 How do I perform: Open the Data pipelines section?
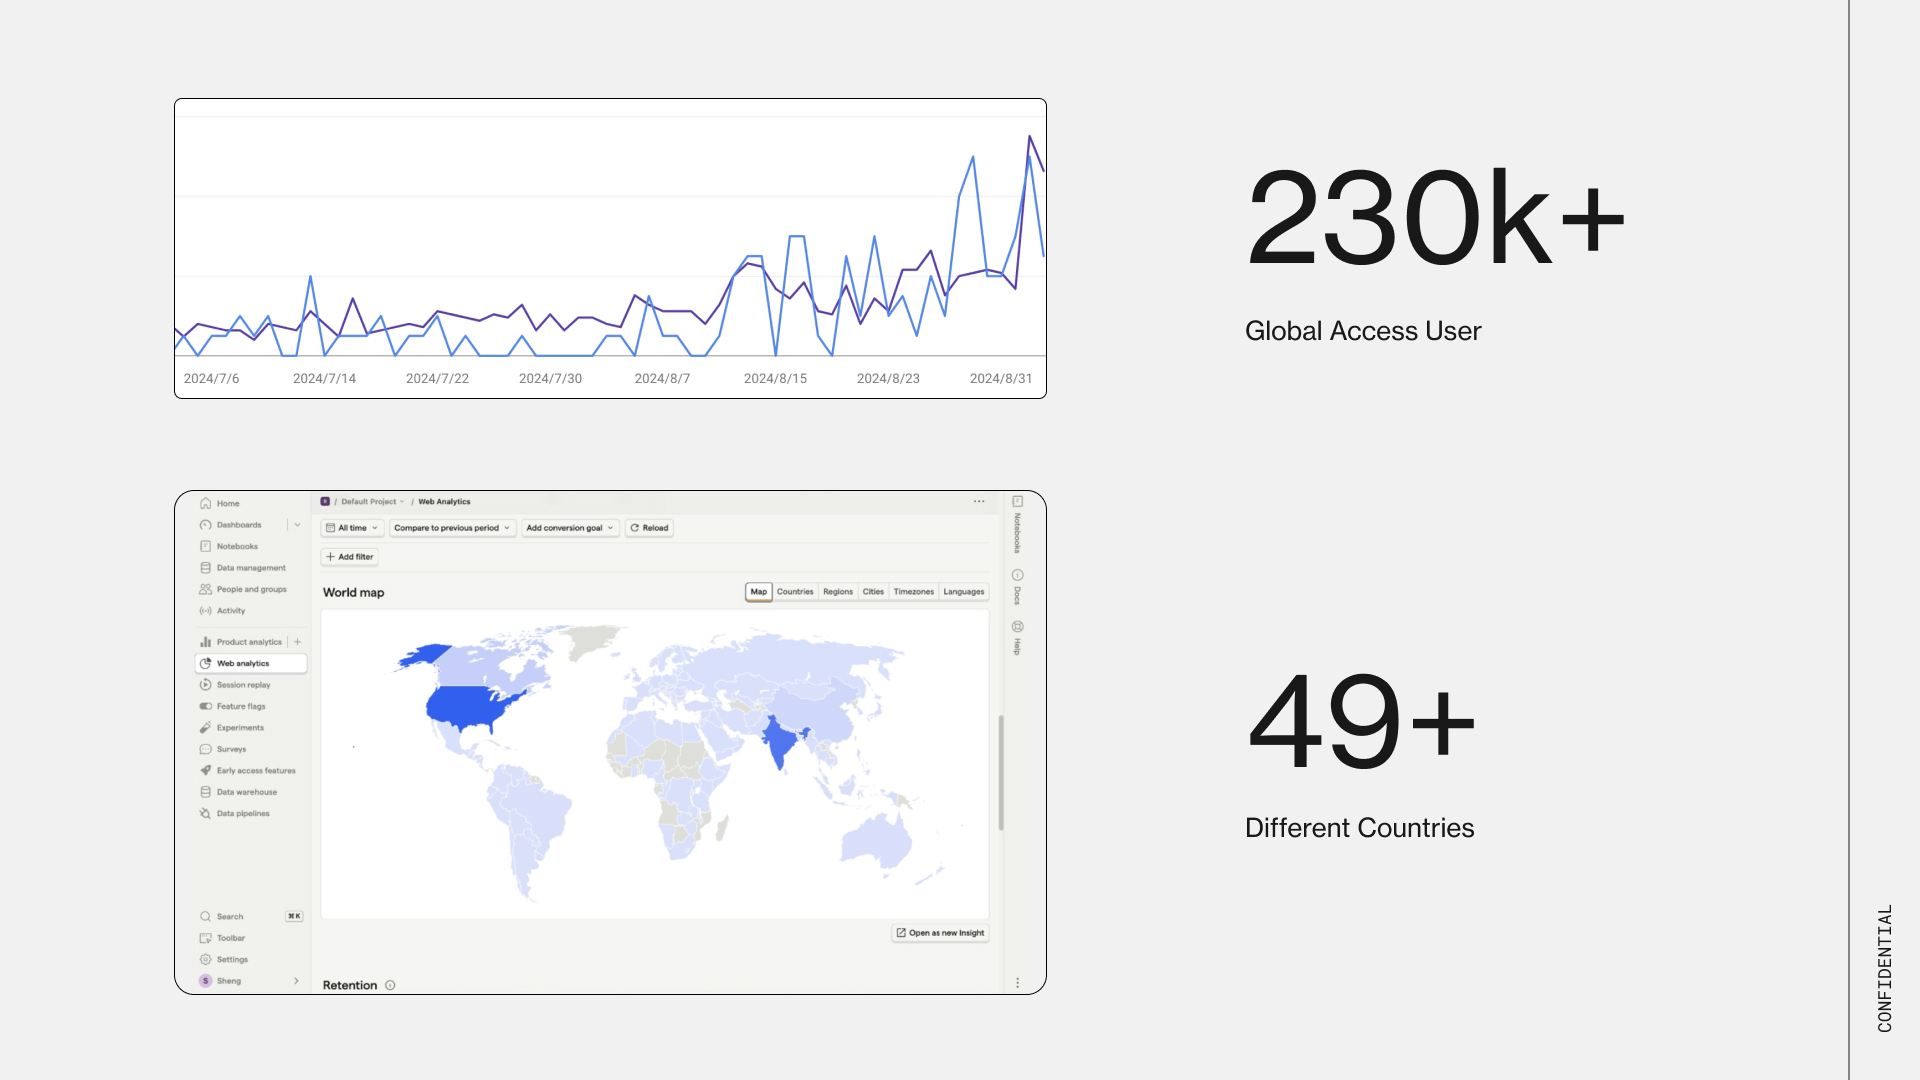[242, 814]
